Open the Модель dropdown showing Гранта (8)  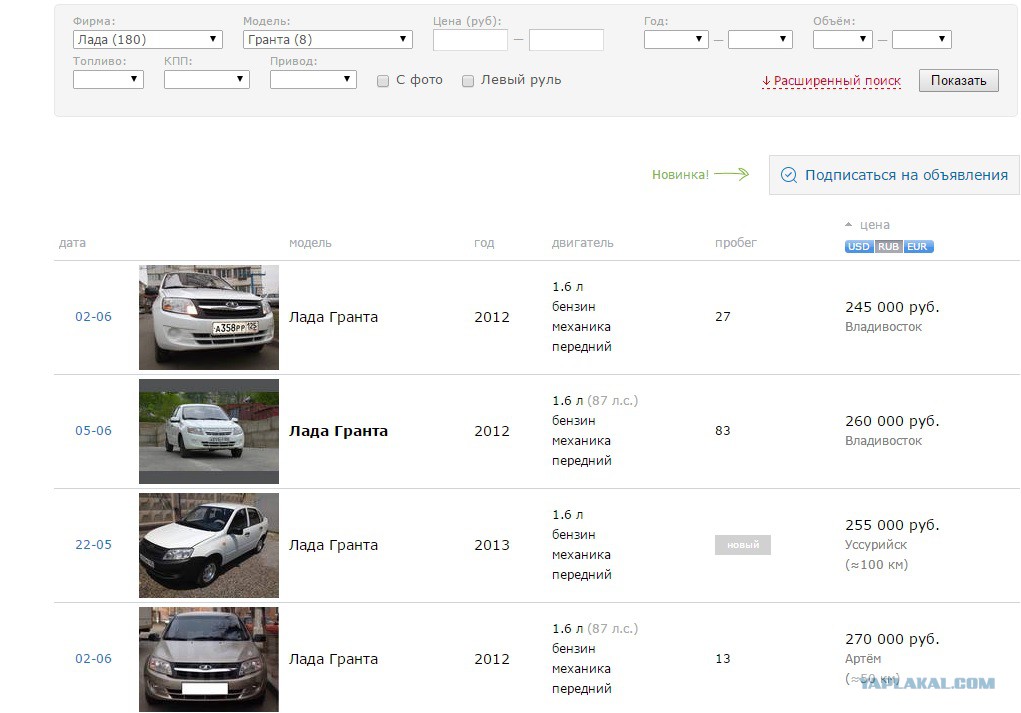(328, 40)
